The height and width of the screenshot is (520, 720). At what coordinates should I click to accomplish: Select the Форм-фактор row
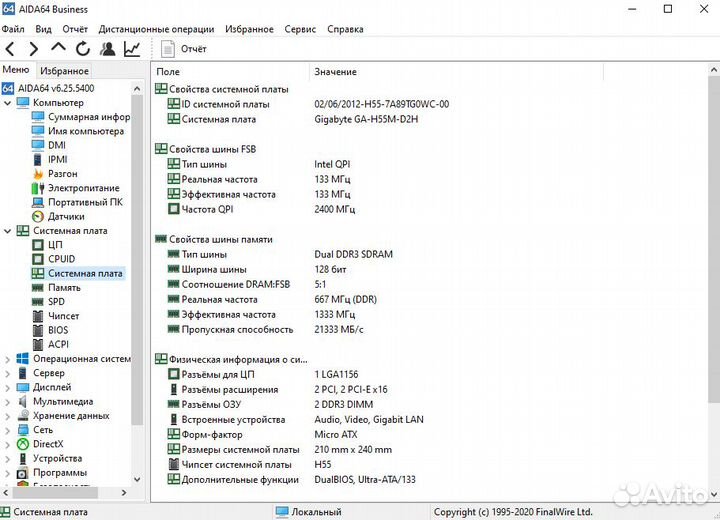(262, 435)
